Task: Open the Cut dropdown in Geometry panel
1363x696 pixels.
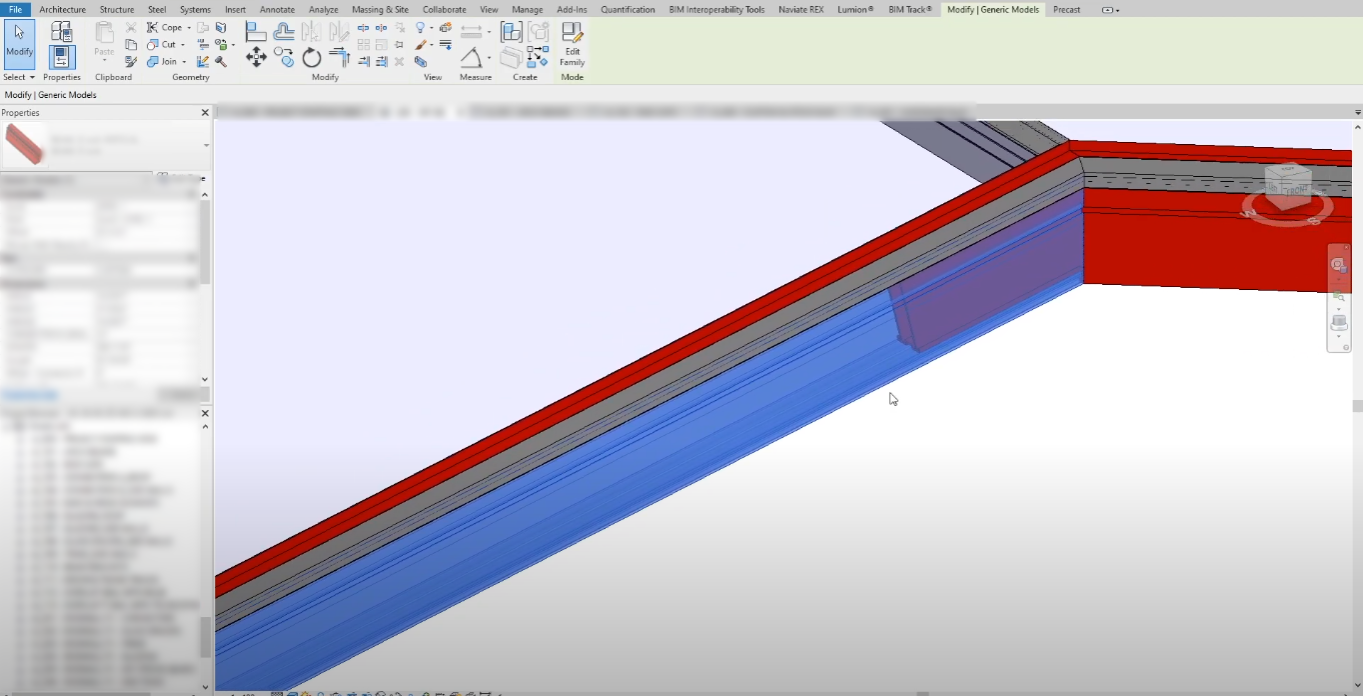Action: coord(182,44)
